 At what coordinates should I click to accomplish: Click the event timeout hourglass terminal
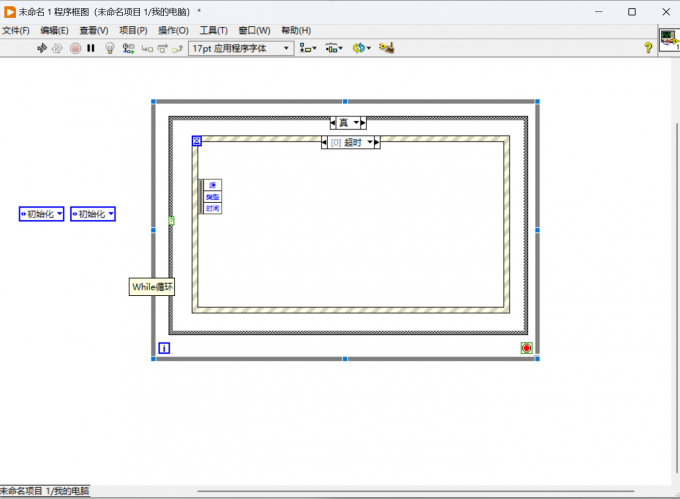[196, 141]
